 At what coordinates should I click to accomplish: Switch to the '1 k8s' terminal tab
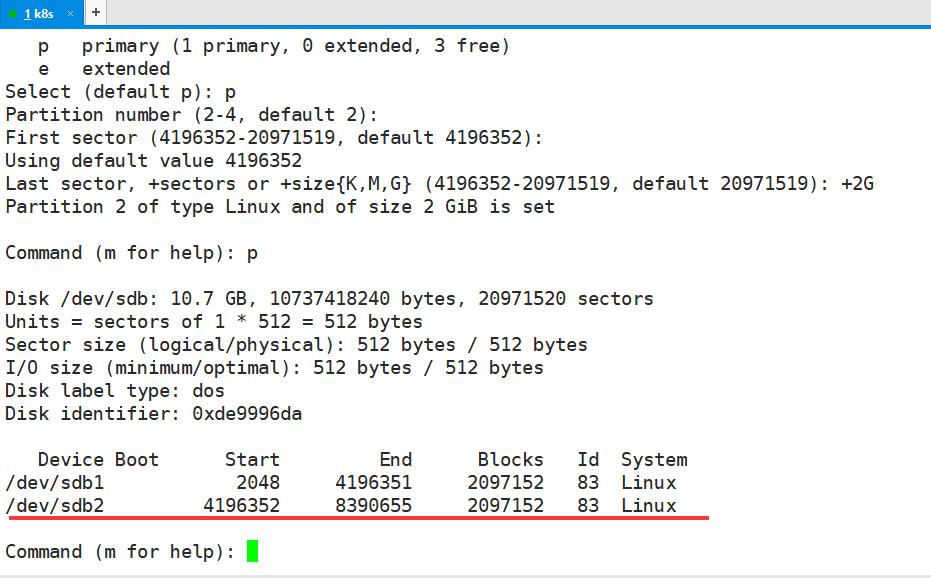pos(38,14)
